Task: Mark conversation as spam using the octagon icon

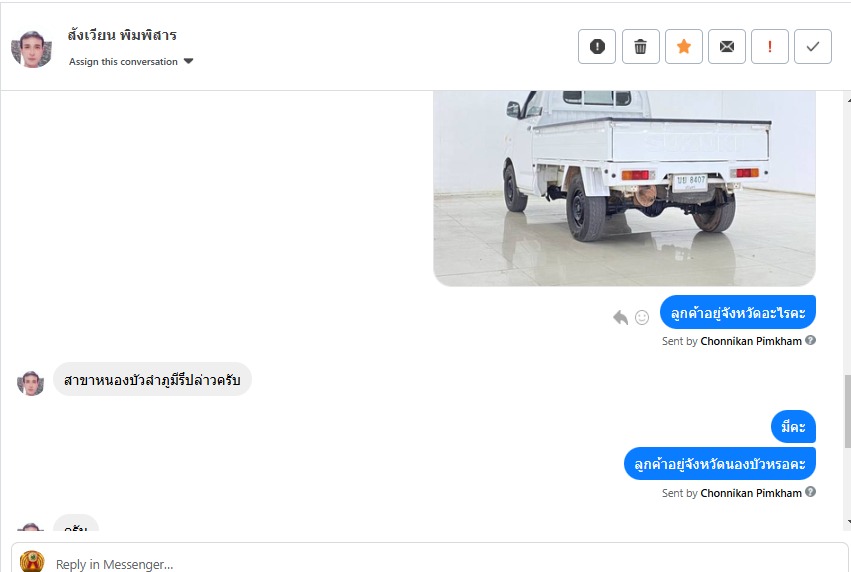Action: 596,47
